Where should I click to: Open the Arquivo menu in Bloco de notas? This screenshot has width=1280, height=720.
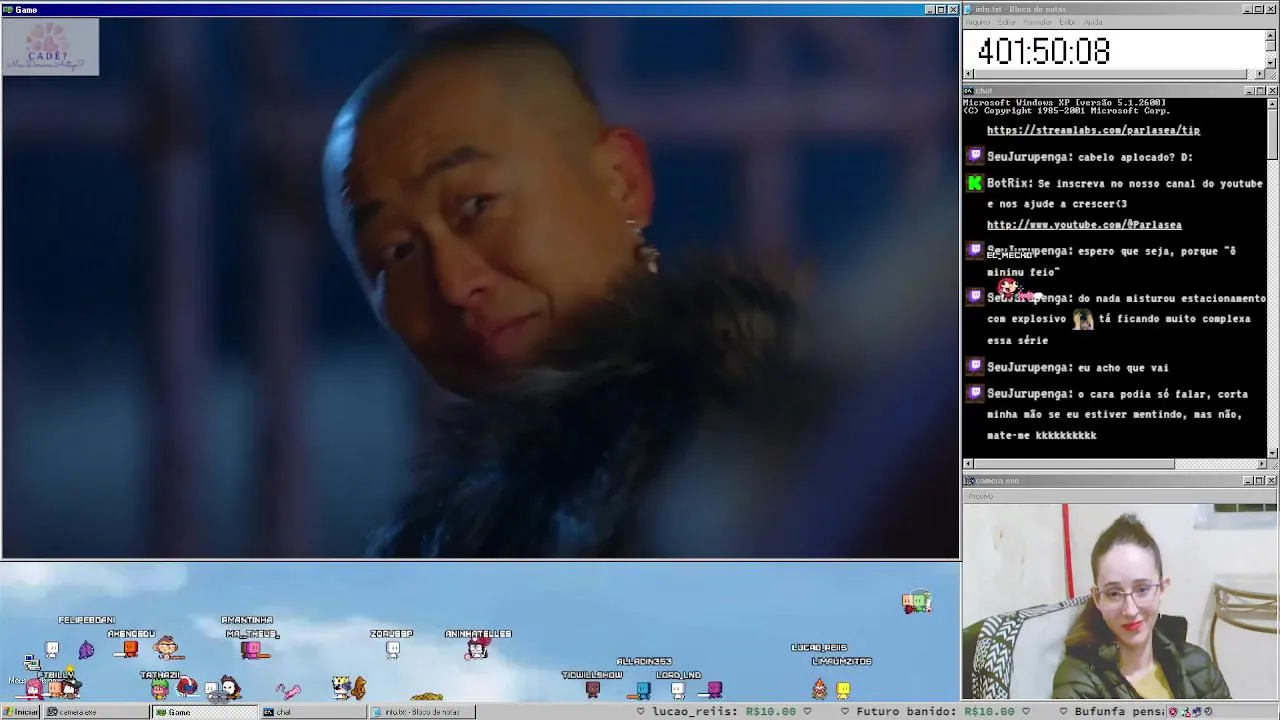(x=977, y=22)
